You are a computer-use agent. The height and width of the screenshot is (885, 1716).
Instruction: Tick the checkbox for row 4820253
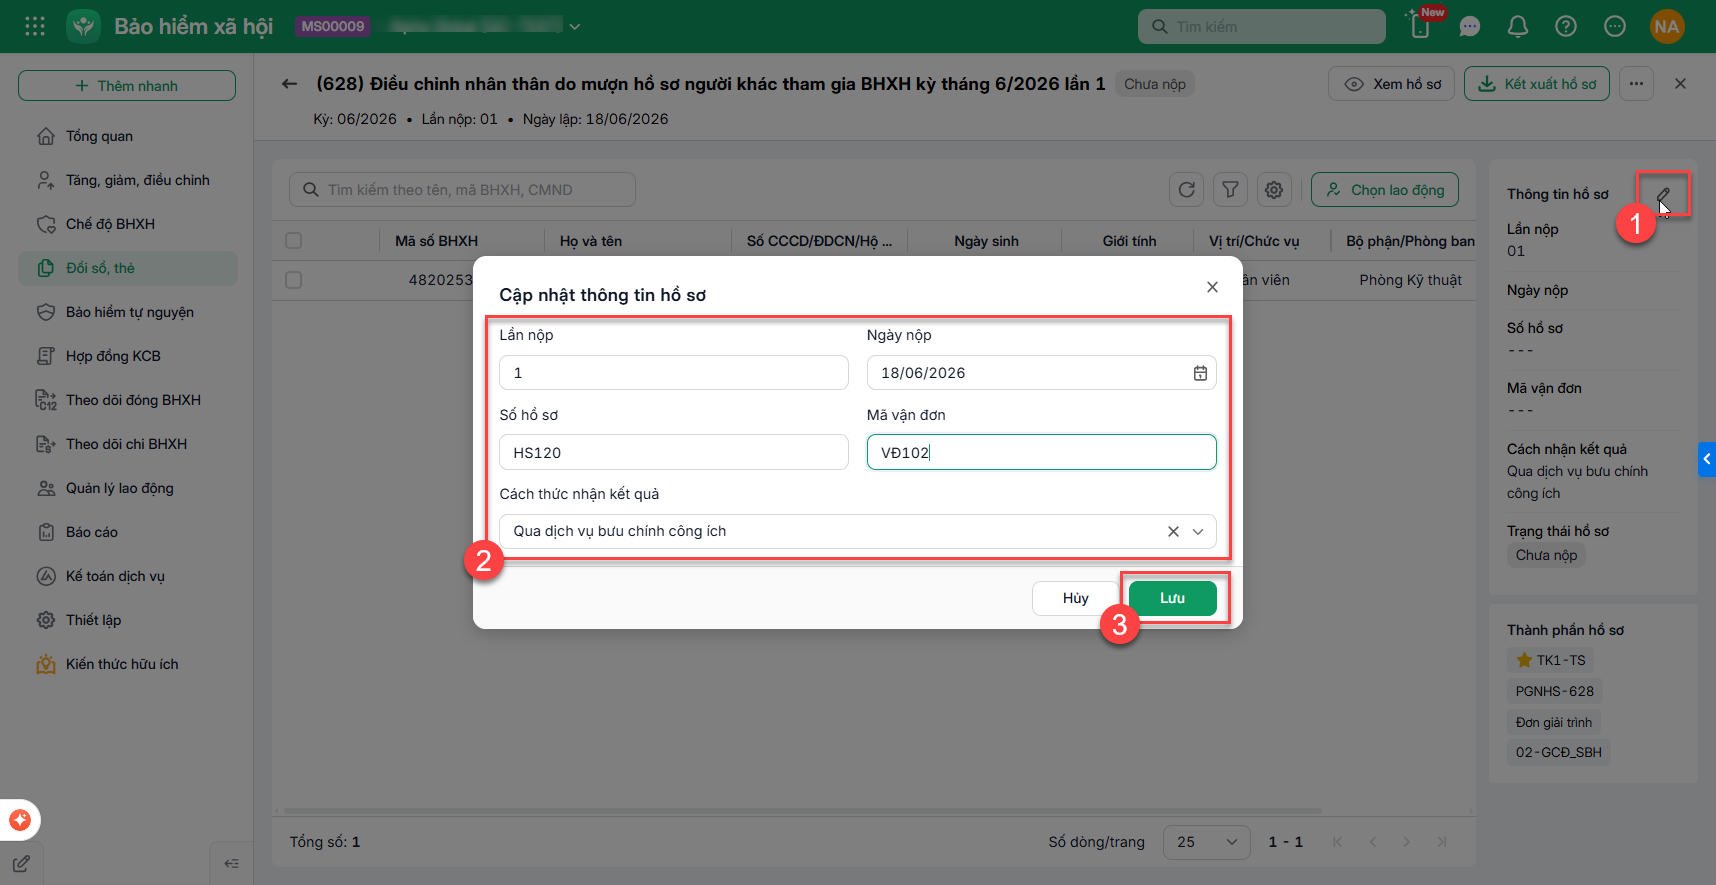point(293,280)
